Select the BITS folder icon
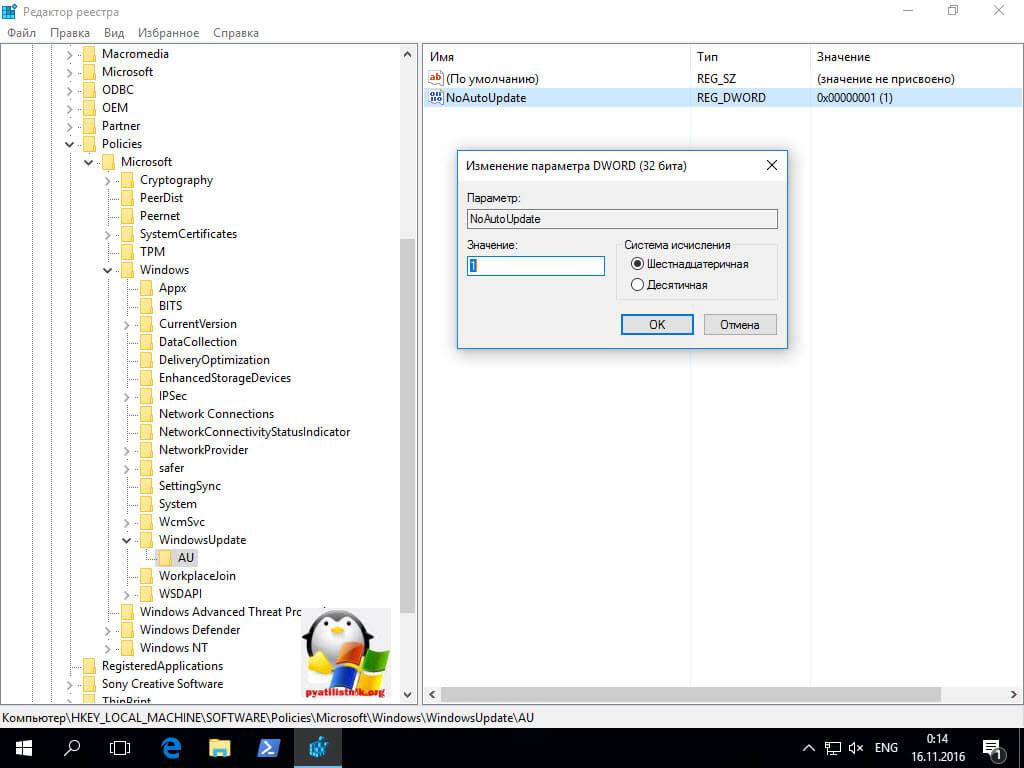The image size is (1024, 768). pos(147,306)
